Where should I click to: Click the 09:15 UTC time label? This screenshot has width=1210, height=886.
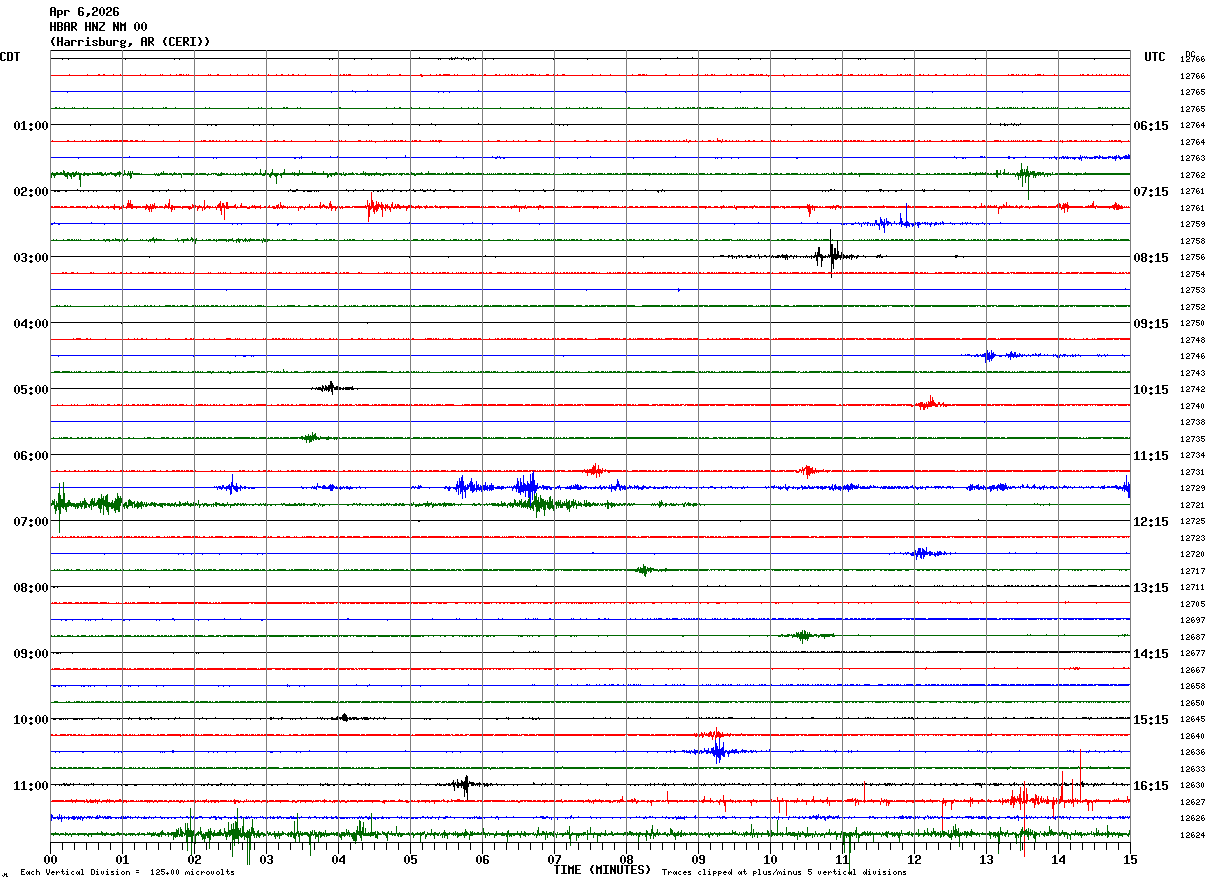(x=1150, y=324)
